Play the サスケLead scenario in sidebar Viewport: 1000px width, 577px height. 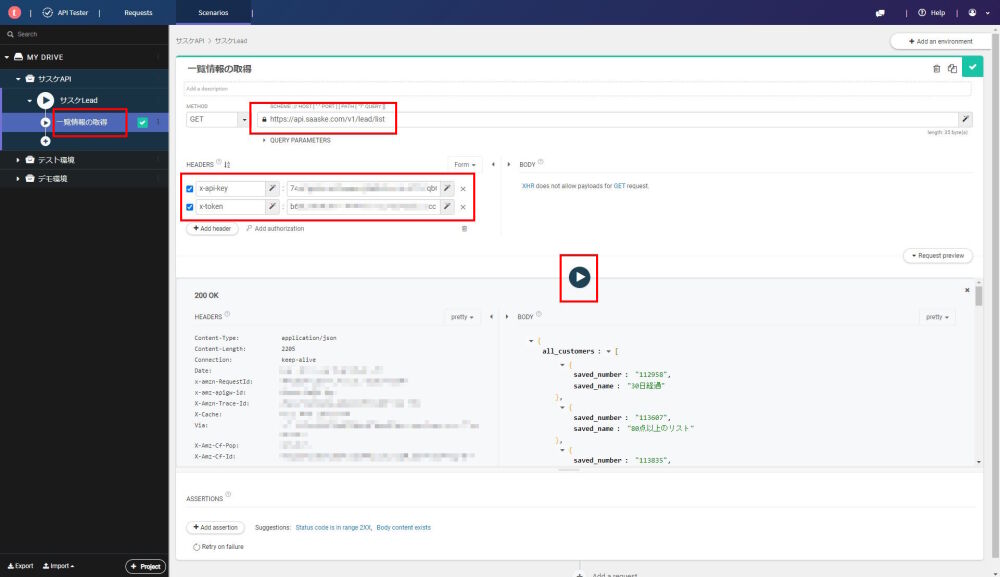[x=45, y=100]
